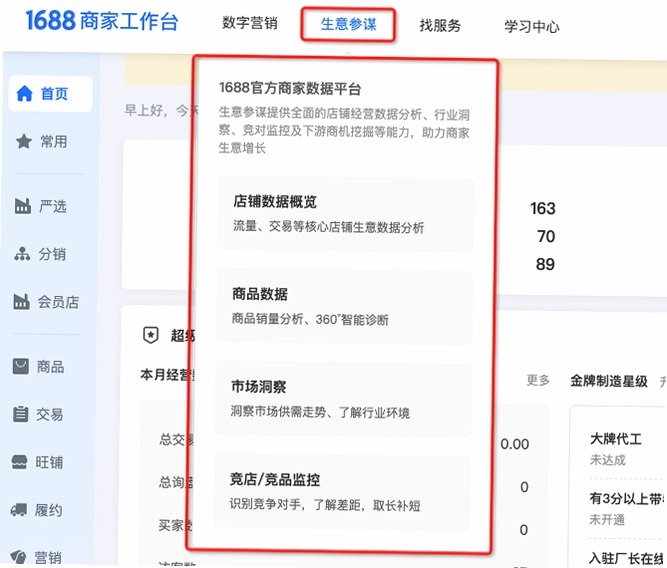The height and width of the screenshot is (568, 667).
Task: Open the 竞店/竞品监控 card
Action: [342, 492]
